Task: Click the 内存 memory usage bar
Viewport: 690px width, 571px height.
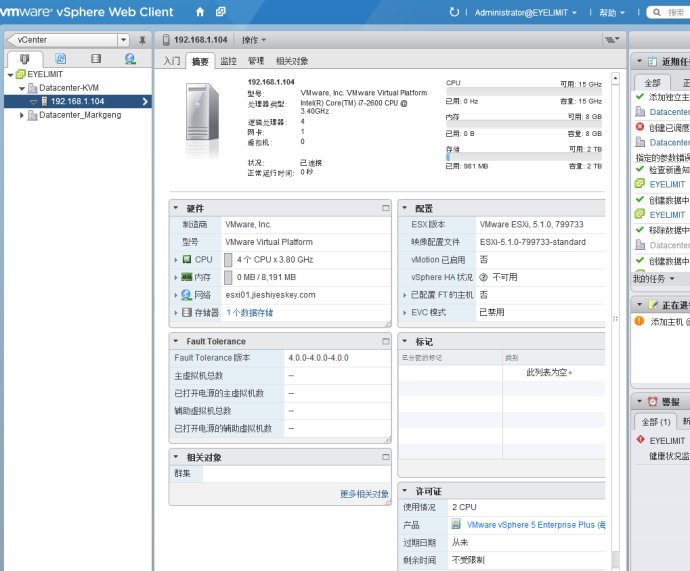Action: point(524,124)
